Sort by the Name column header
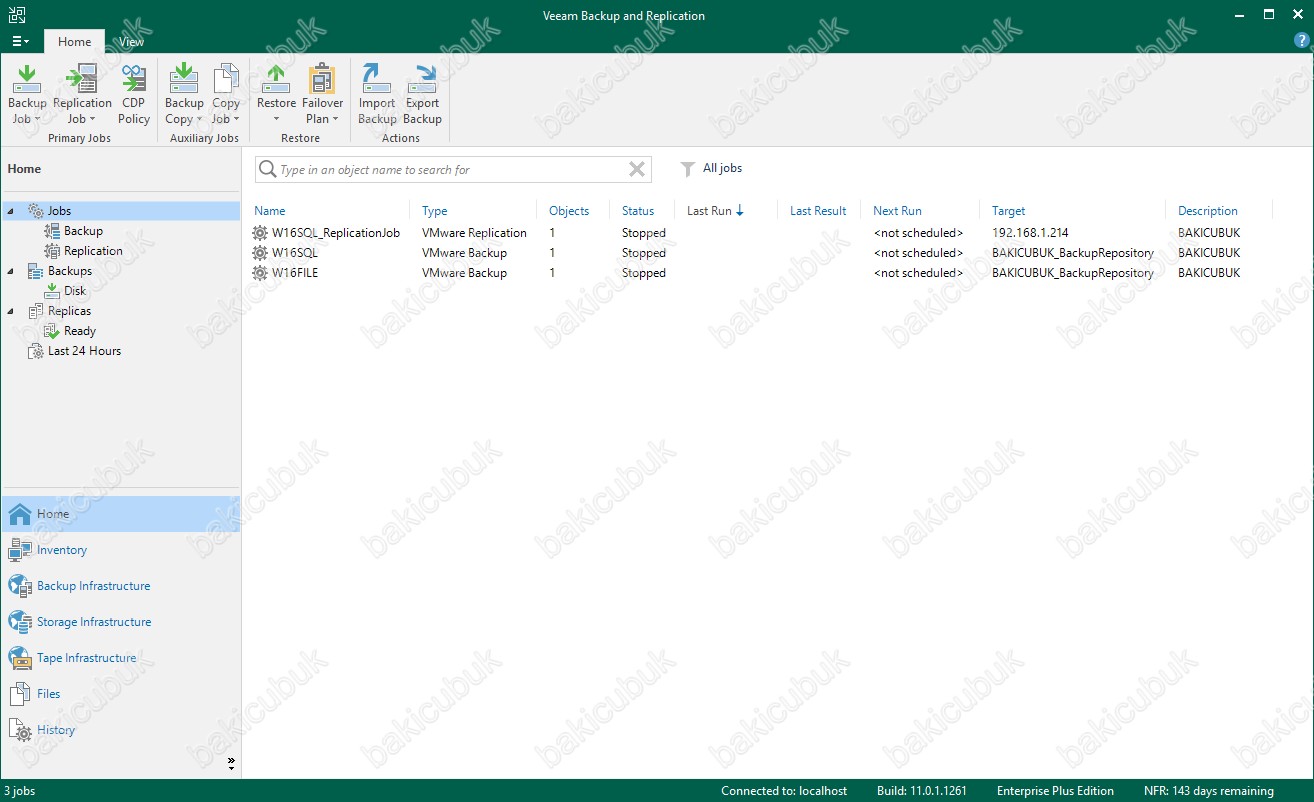The height and width of the screenshot is (802, 1314). (x=270, y=211)
